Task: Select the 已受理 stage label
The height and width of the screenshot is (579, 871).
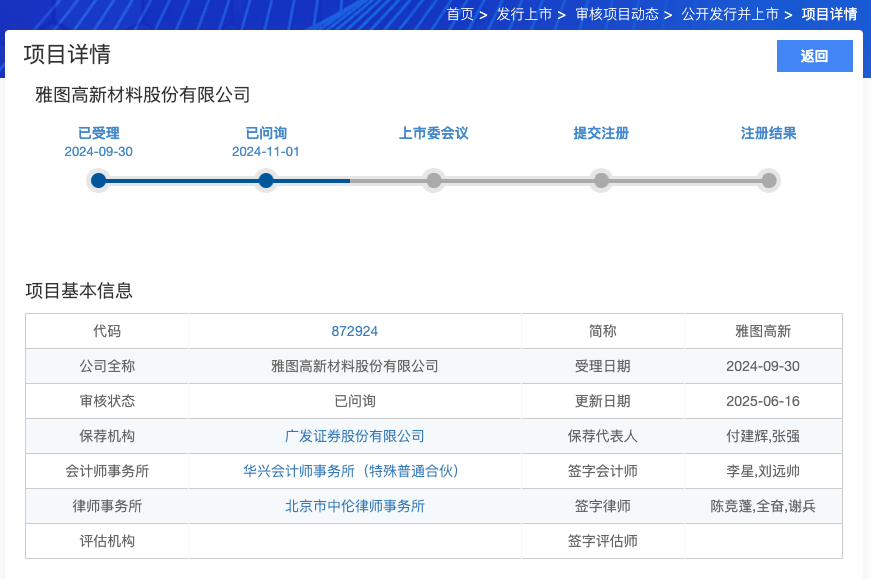Action: point(98,133)
